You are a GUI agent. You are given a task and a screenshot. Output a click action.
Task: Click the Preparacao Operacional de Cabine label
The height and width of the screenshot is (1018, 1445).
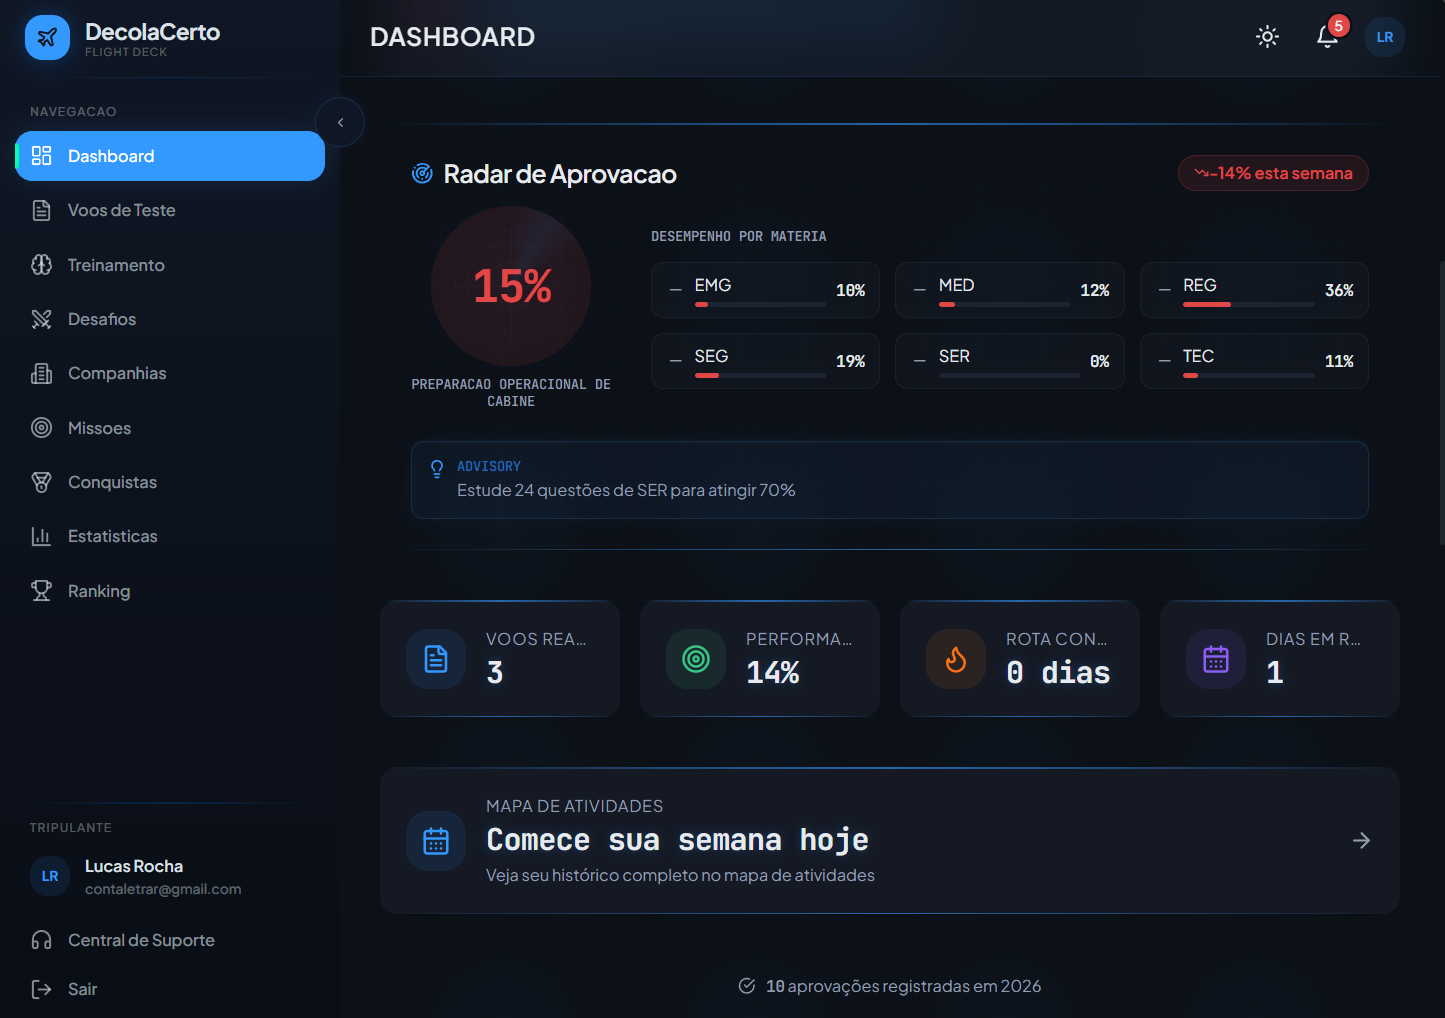pos(511,393)
